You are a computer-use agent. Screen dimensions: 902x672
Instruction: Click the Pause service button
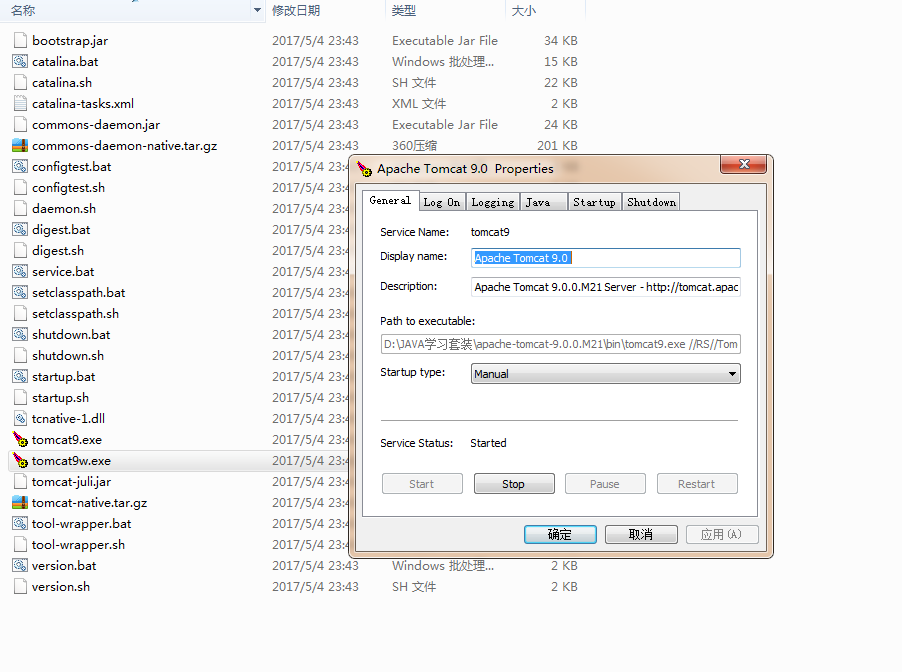click(605, 484)
